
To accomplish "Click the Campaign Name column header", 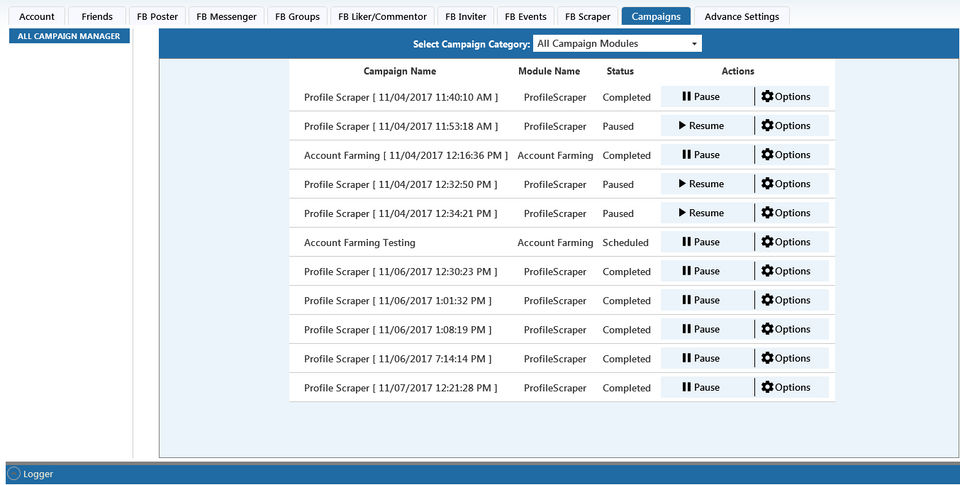I will (x=400, y=71).
